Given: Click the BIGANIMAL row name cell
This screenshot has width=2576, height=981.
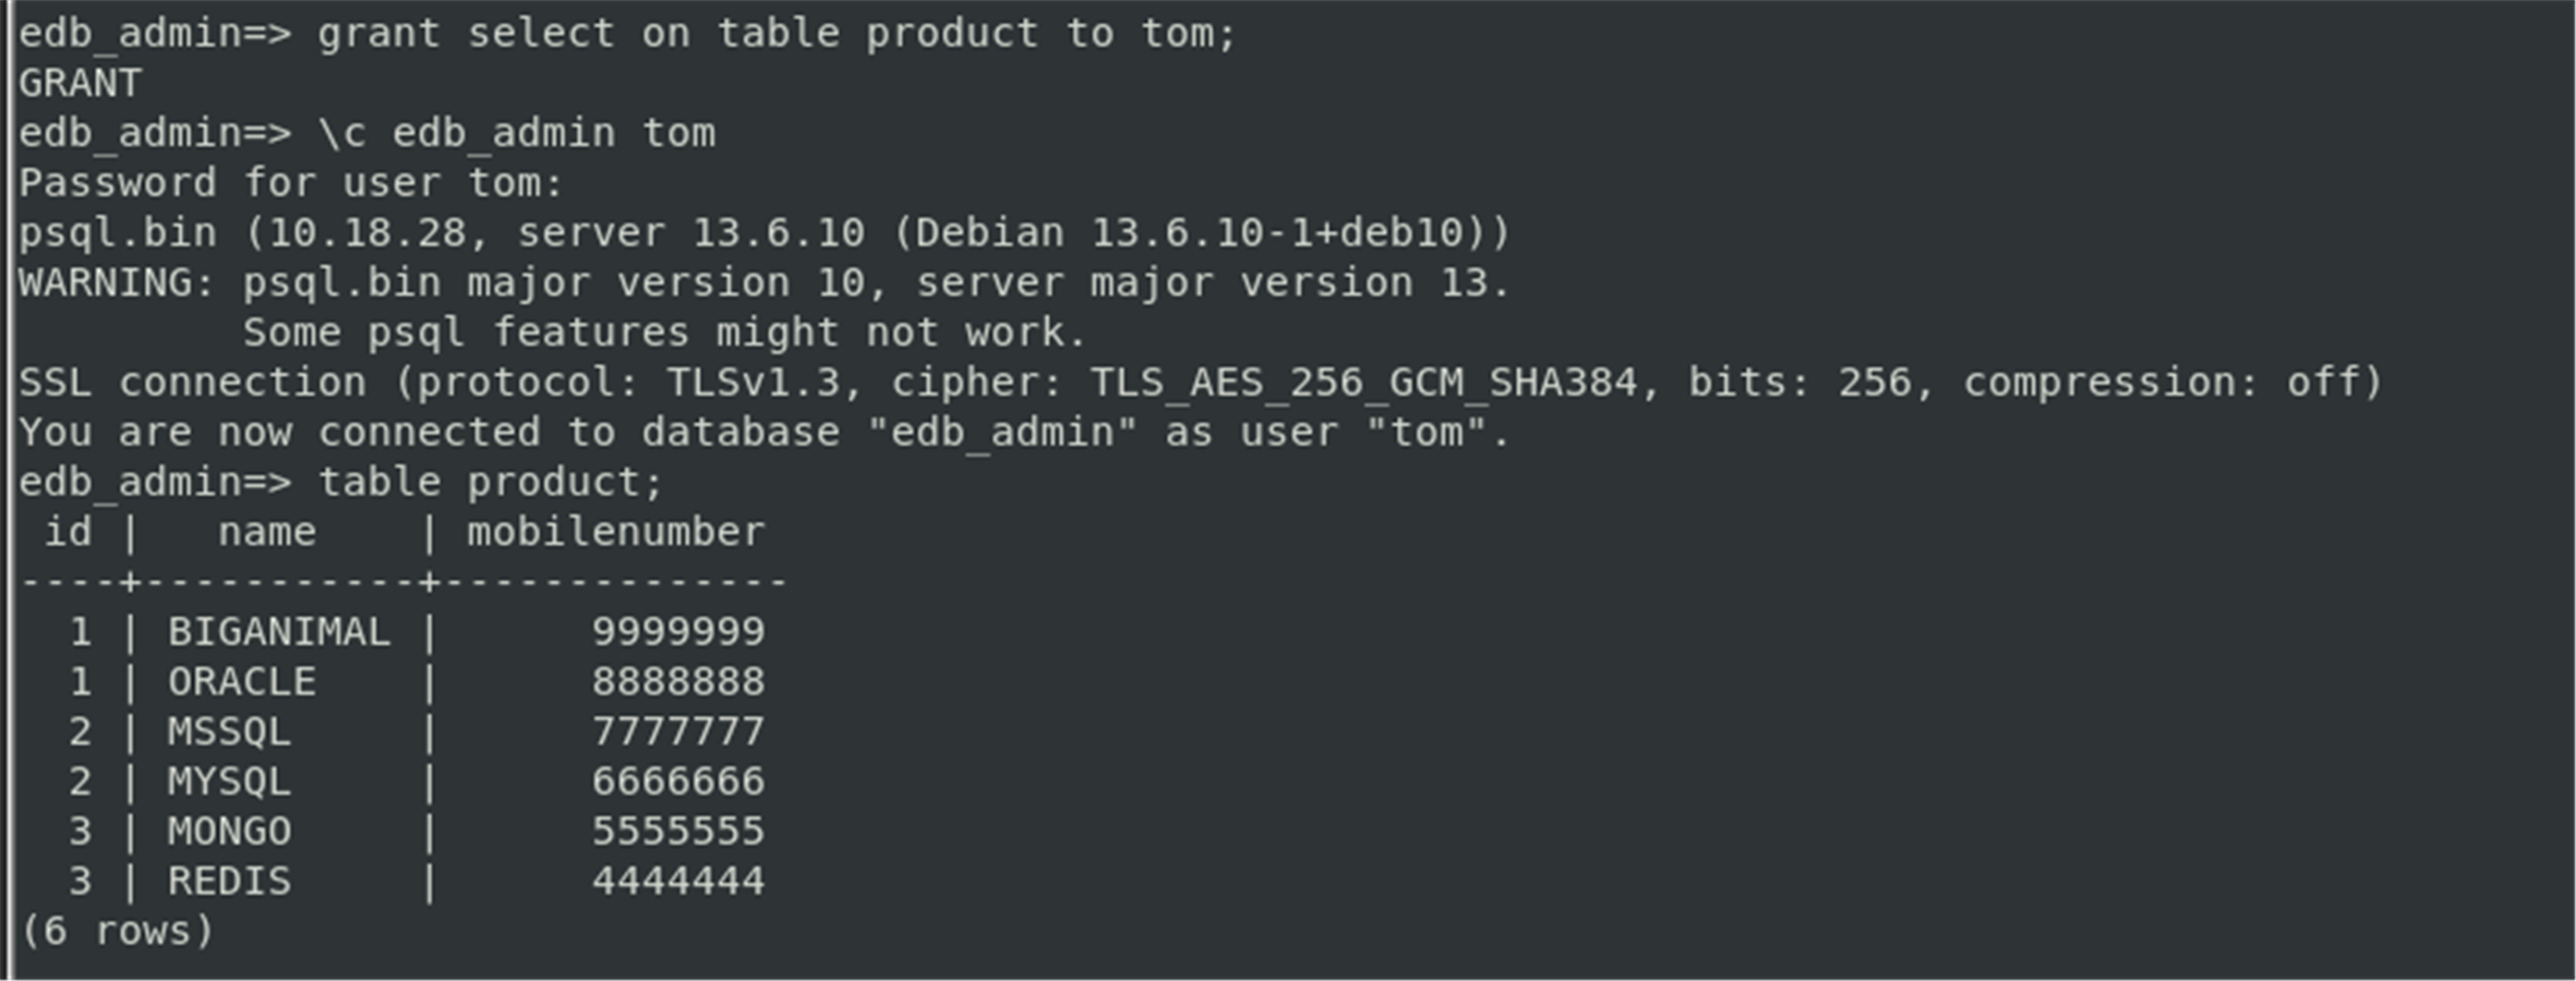Looking at the screenshot, I should tap(279, 632).
